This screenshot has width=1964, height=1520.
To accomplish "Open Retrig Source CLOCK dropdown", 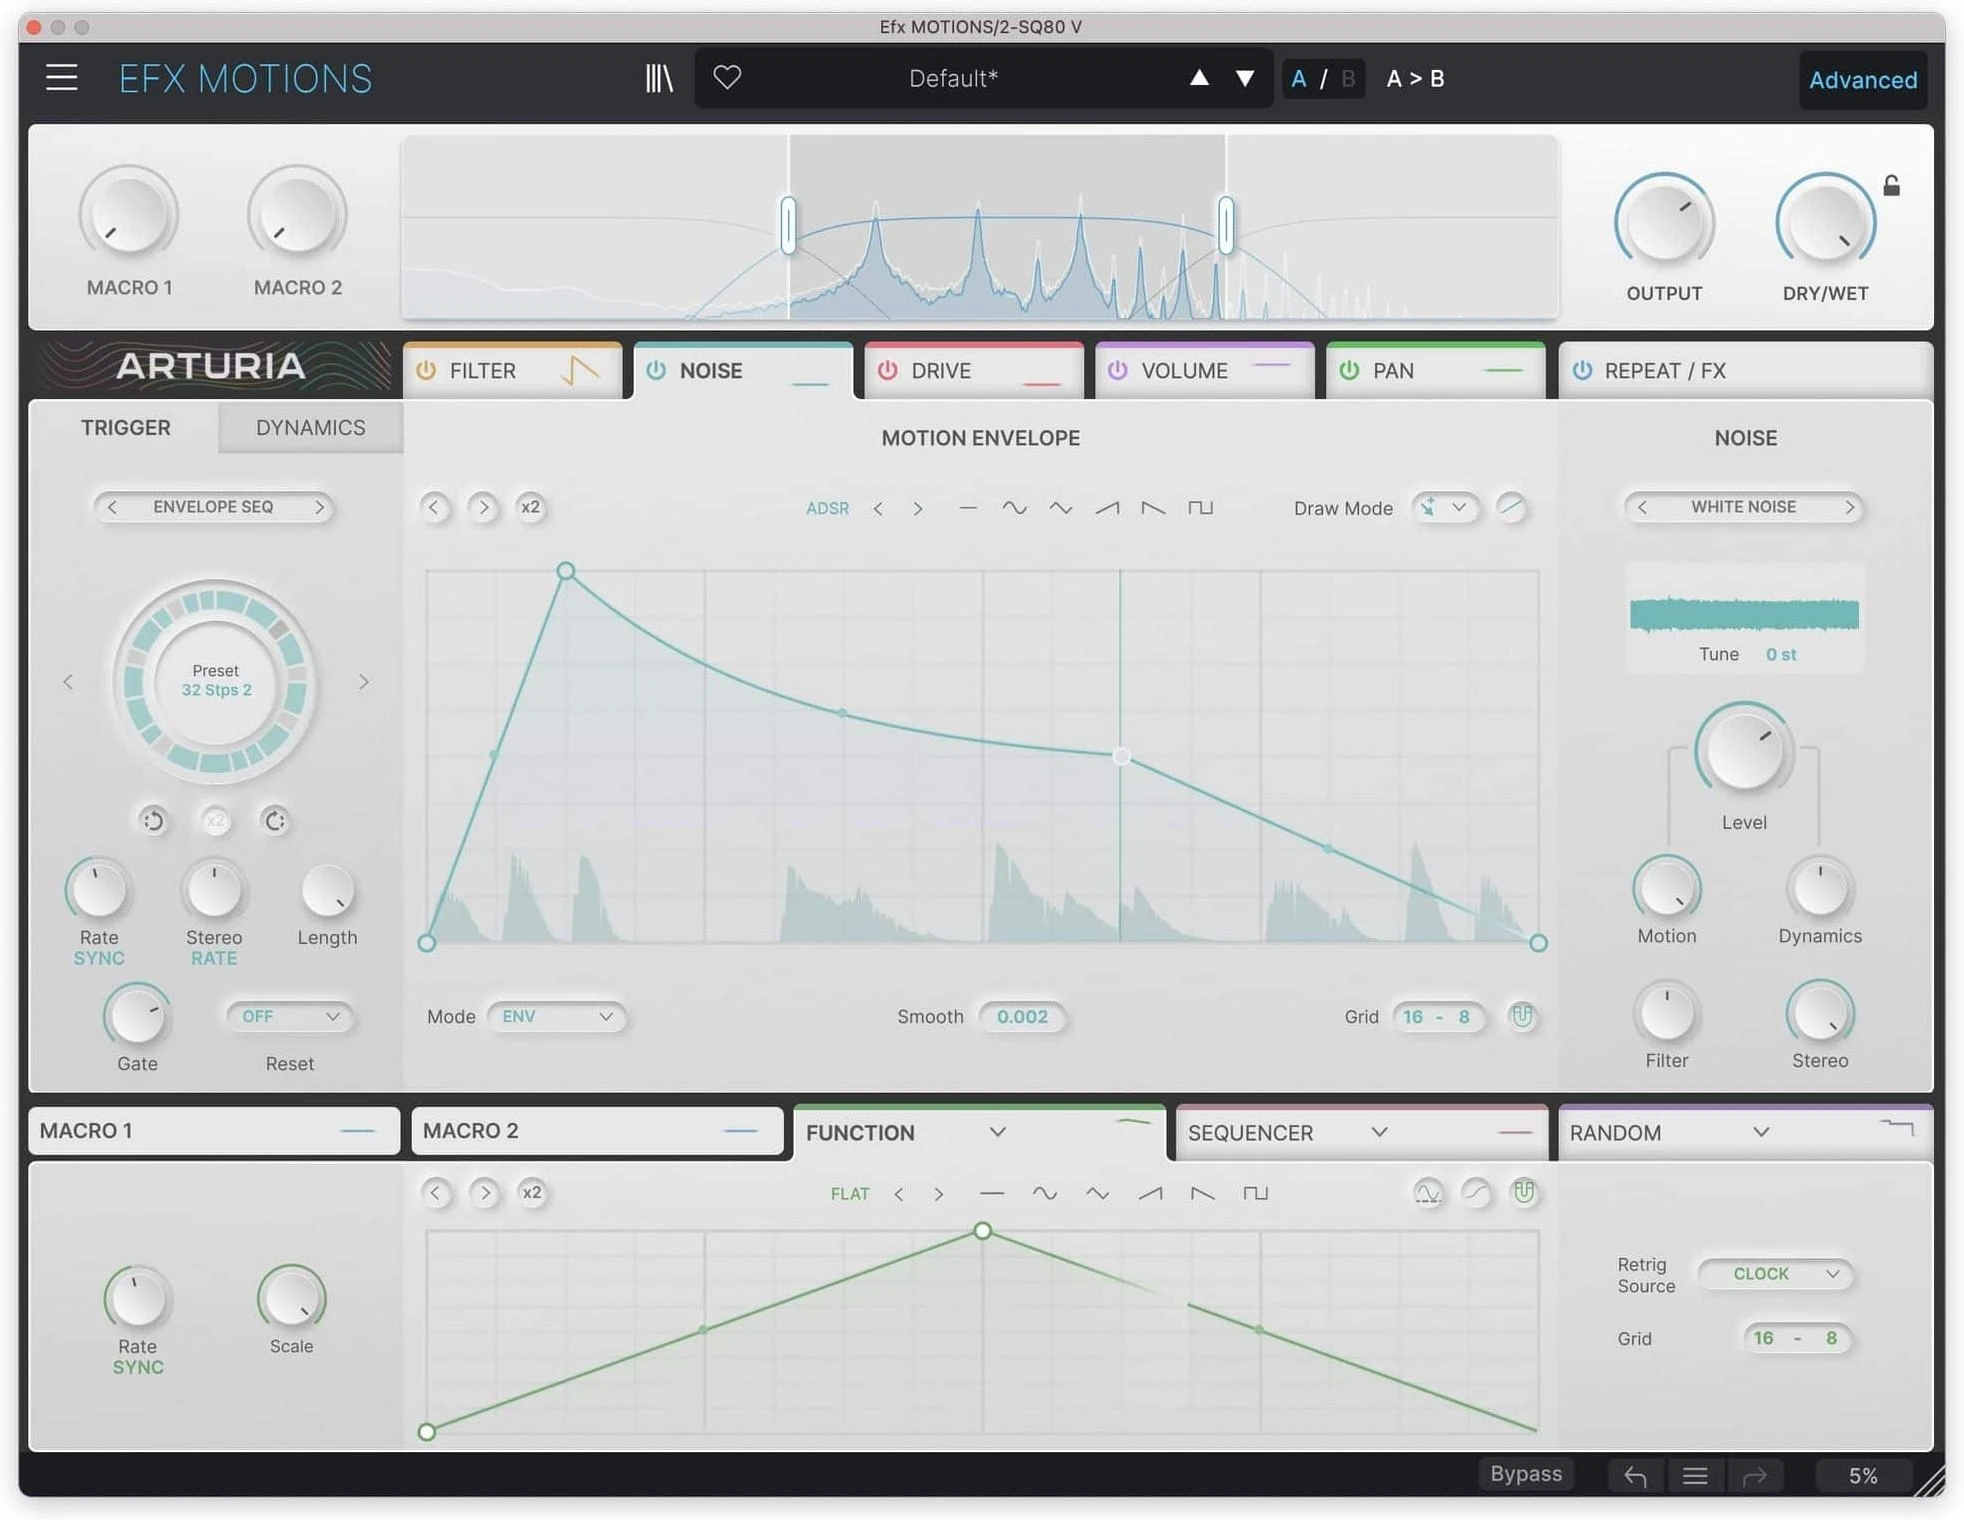I will tap(1776, 1273).
